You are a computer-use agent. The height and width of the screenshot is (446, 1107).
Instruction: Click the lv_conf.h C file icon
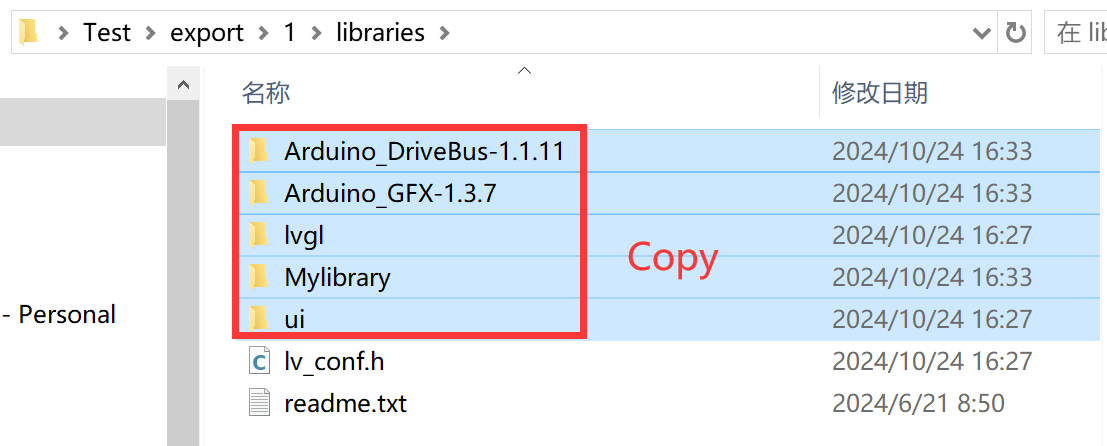259,361
